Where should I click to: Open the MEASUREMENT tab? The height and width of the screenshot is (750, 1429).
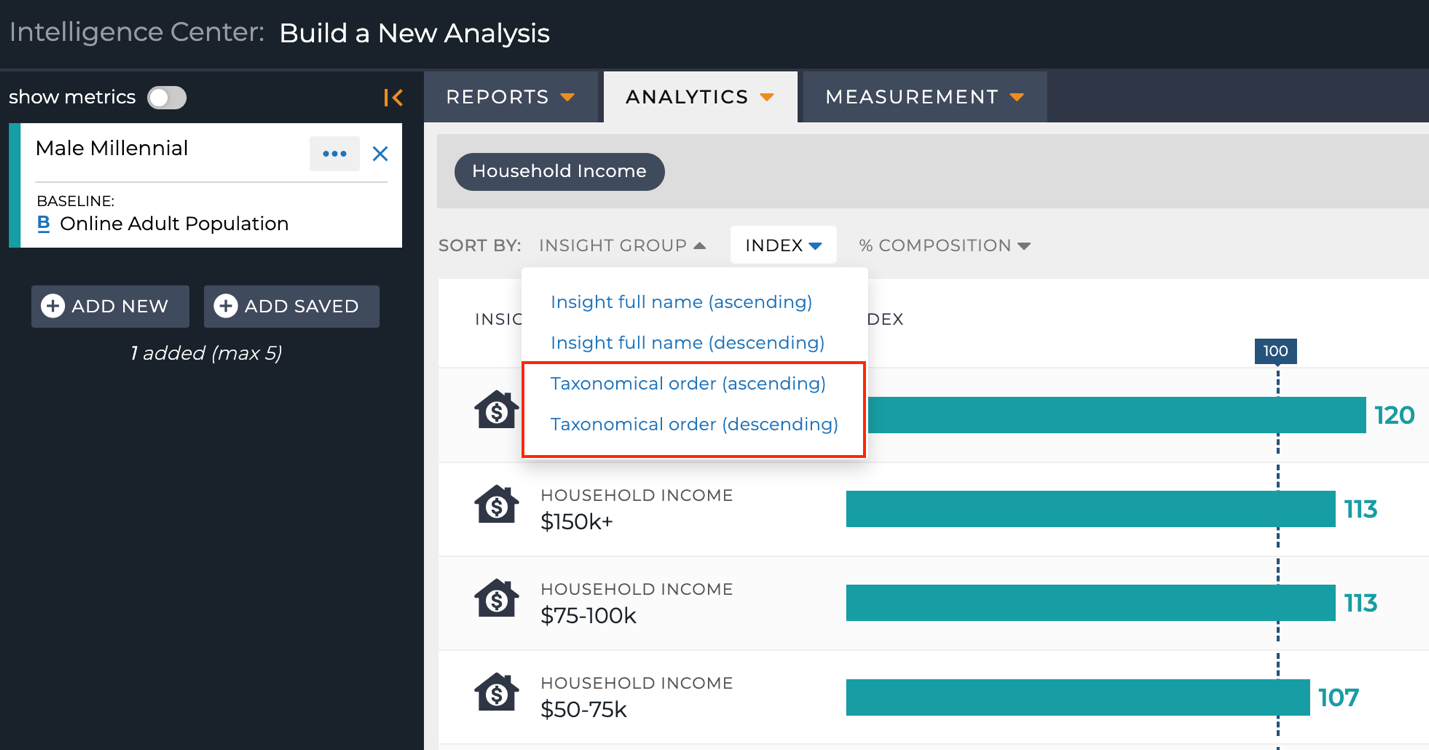[924, 97]
